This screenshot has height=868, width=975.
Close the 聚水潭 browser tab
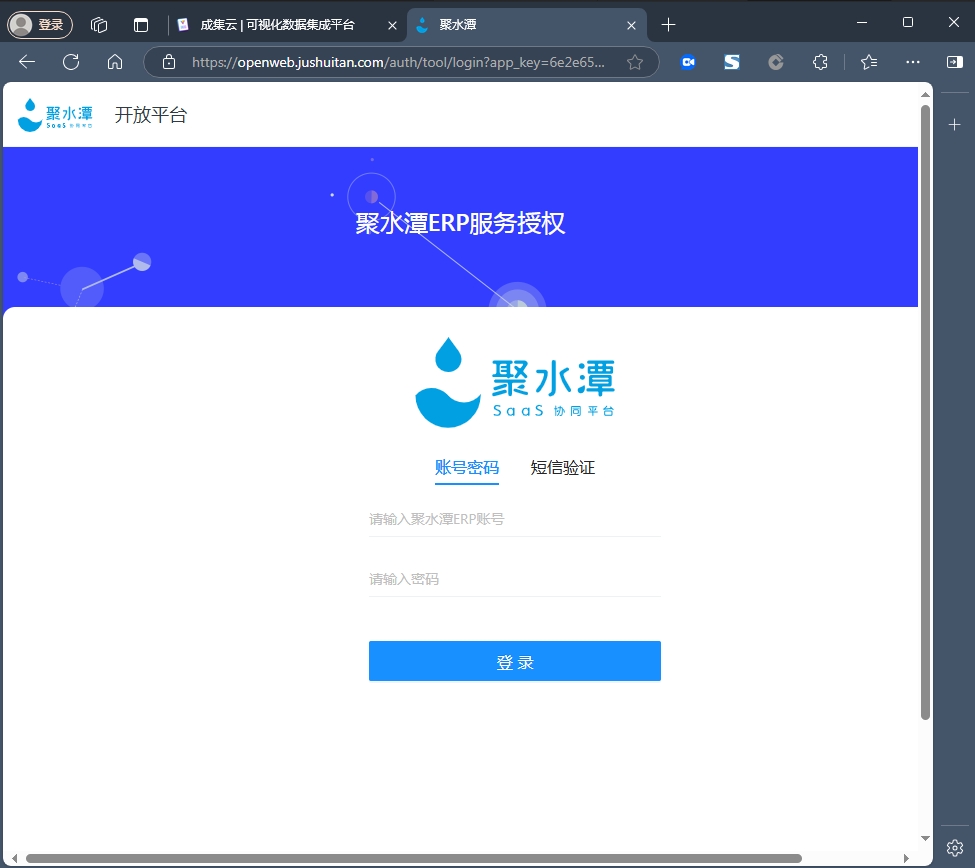click(631, 25)
